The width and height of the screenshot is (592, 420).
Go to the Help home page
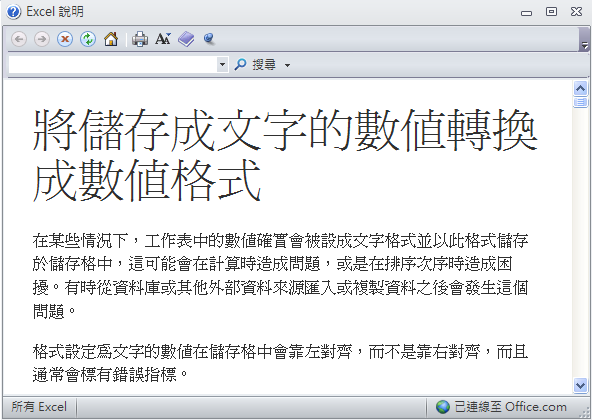111,39
